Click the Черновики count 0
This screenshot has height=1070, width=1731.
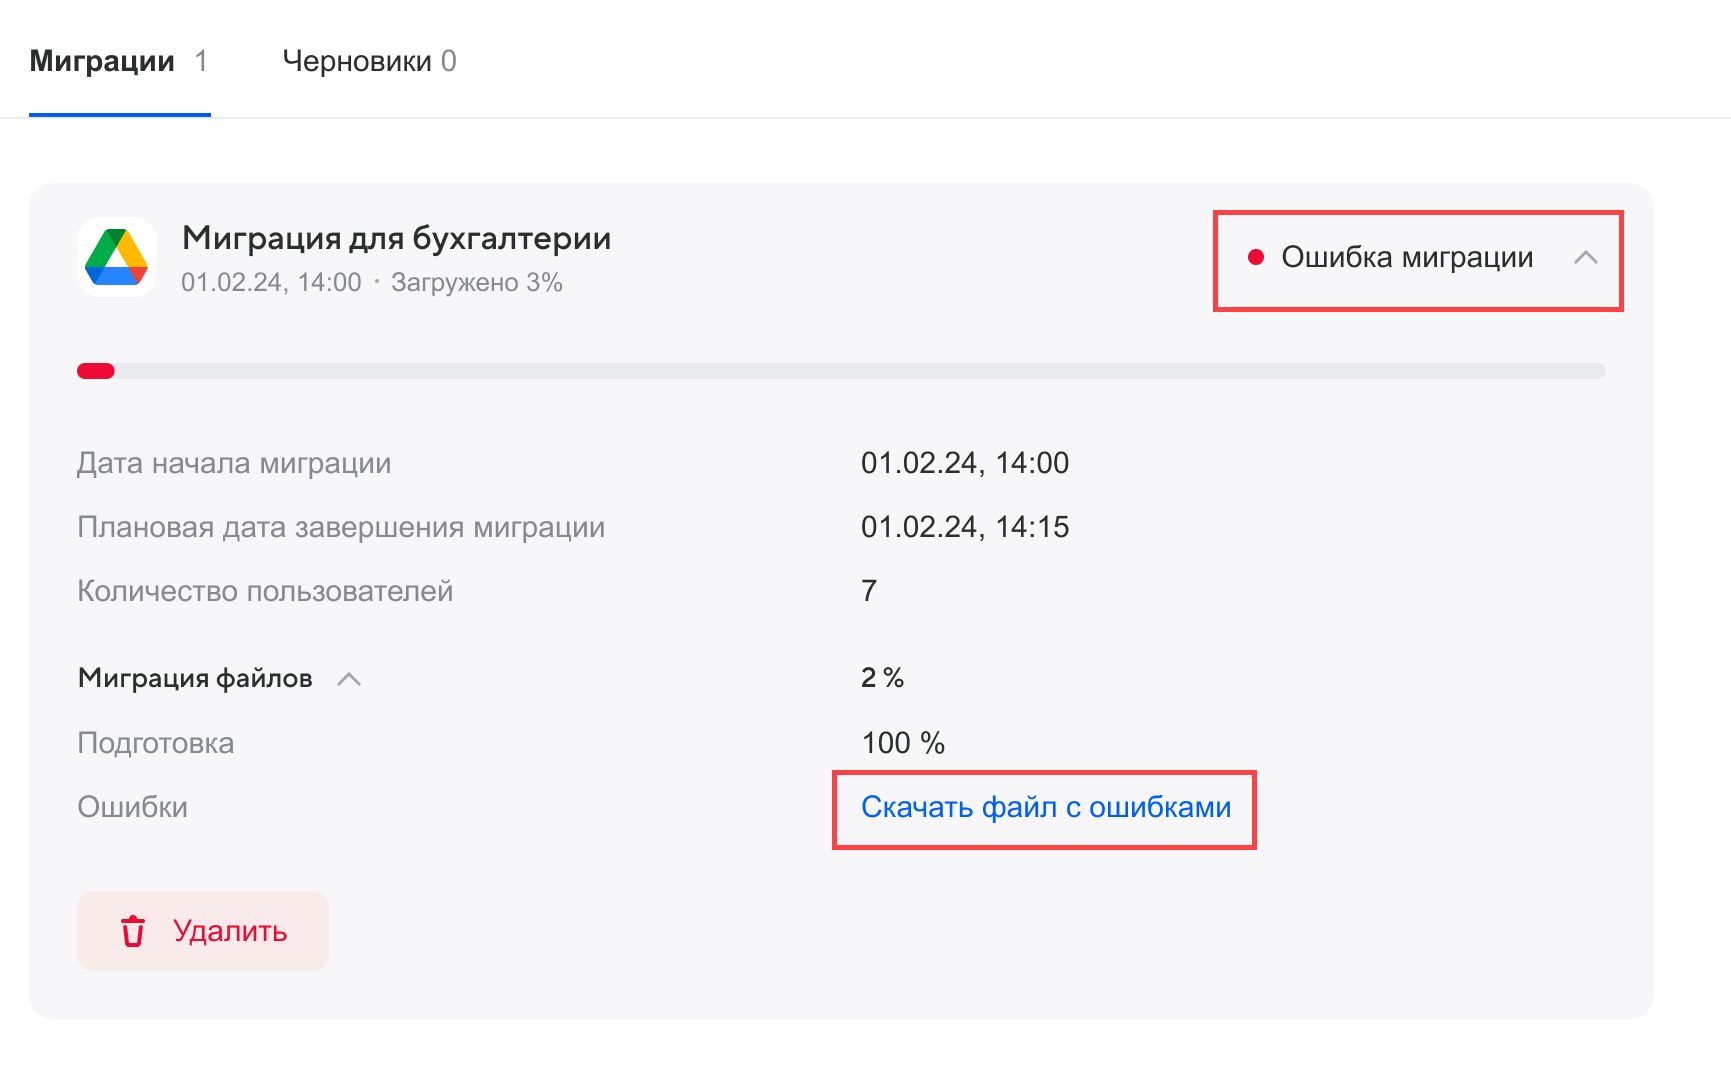coord(449,61)
